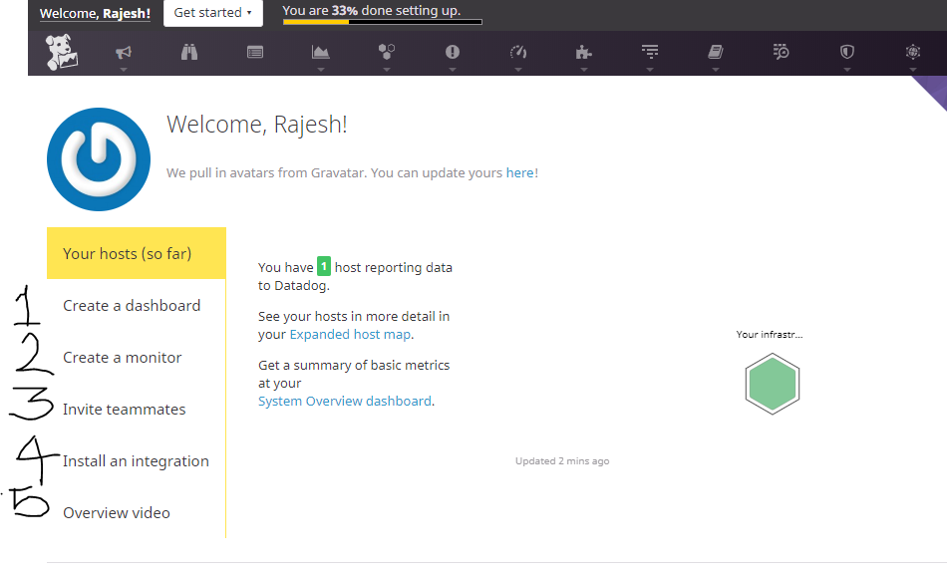Click the green host hexagon
This screenshot has height=571, width=947.
(x=772, y=384)
